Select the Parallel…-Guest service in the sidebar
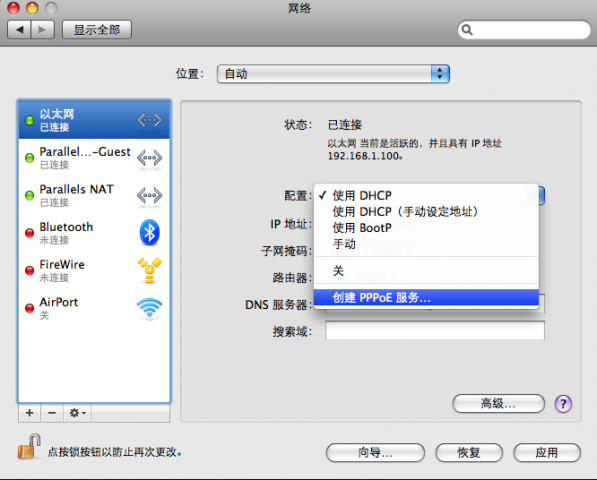Viewport: 597px width, 480px height. (x=94, y=158)
